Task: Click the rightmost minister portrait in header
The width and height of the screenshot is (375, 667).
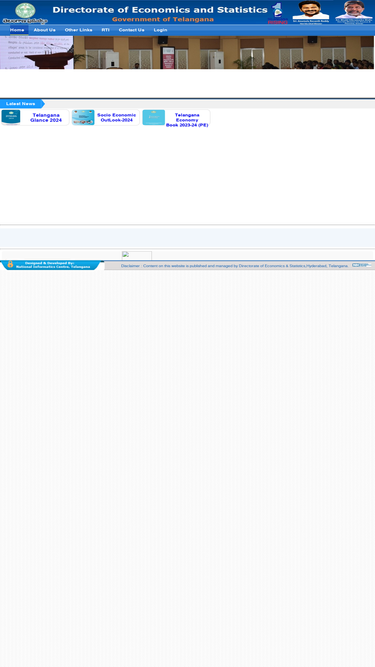Action: point(354,12)
